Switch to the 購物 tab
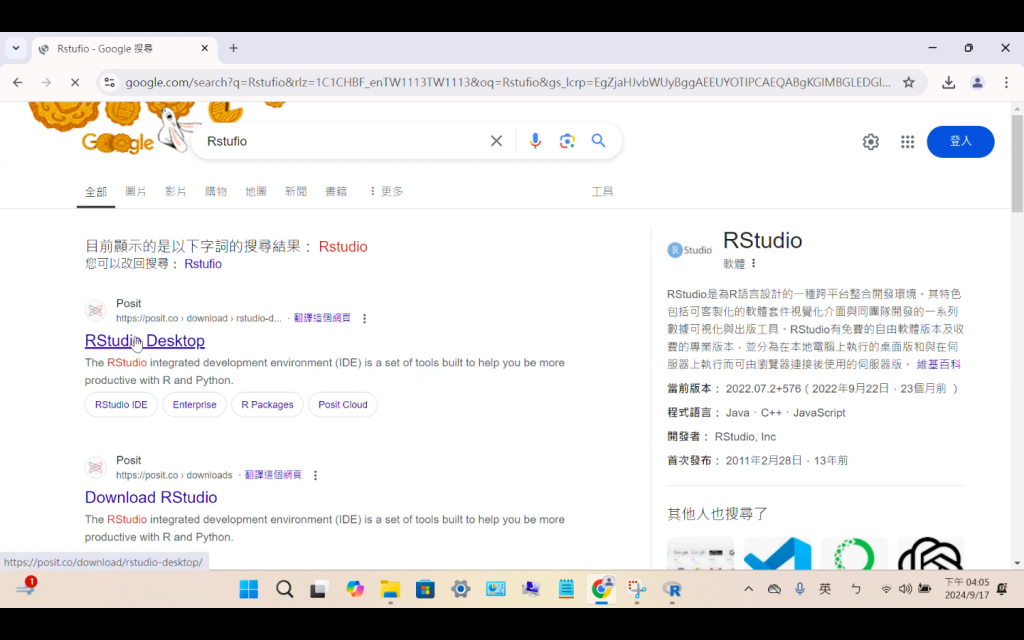1024x640 pixels. [x=216, y=191]
